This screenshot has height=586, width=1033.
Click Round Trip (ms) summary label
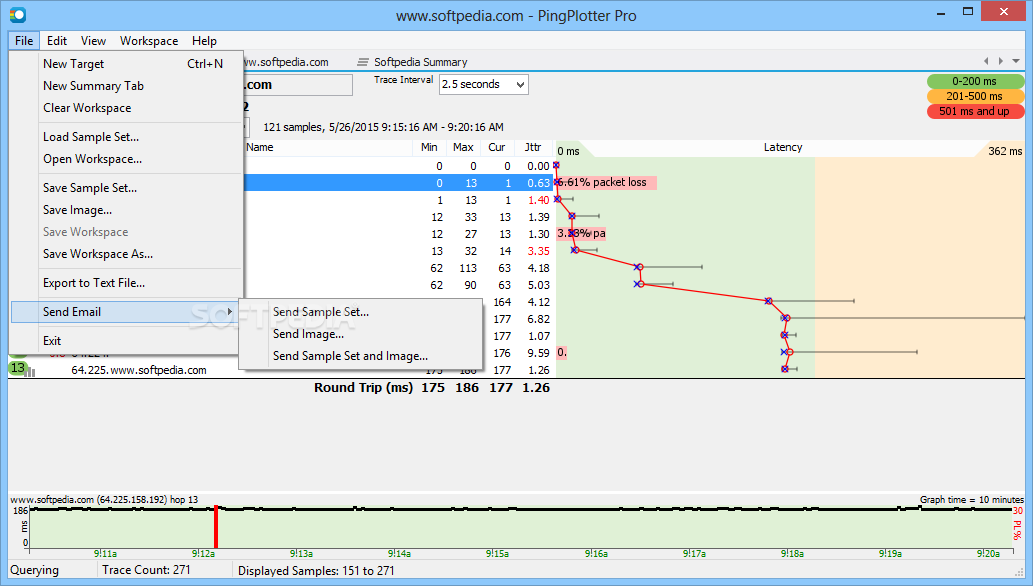(x=363, y=388)
